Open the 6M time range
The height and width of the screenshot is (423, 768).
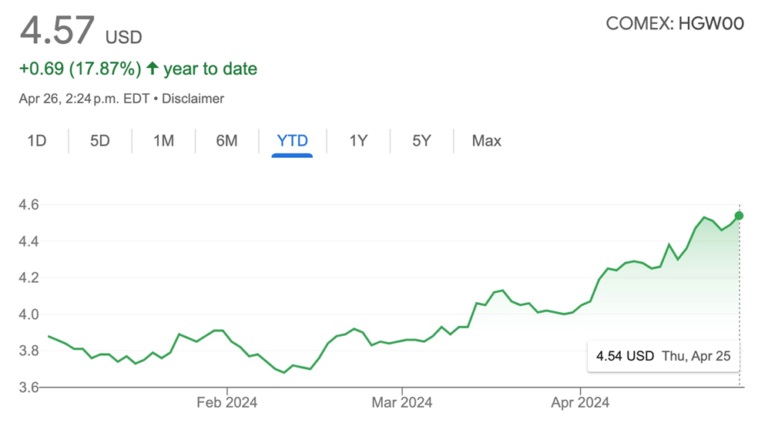click(x=227, y=141)
